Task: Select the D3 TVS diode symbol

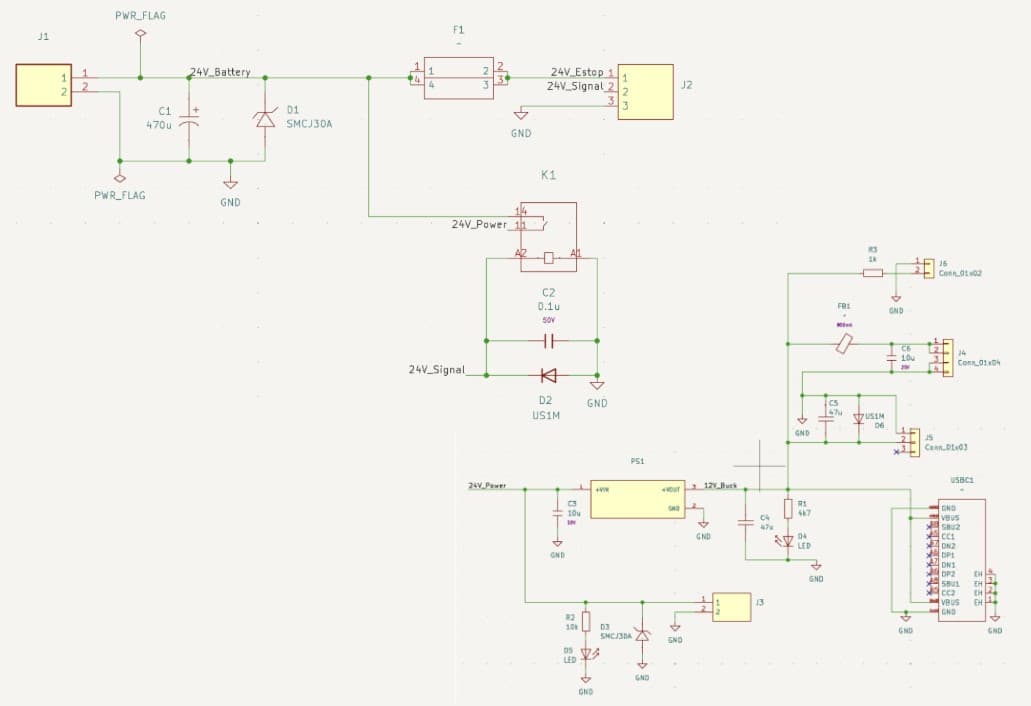Action: coord(642,636)
